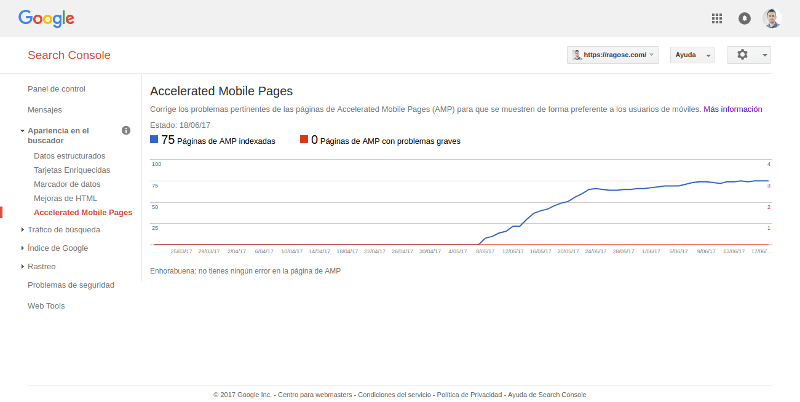Click info icon beside Apariencia en el buscador

(x=126, y=131)
